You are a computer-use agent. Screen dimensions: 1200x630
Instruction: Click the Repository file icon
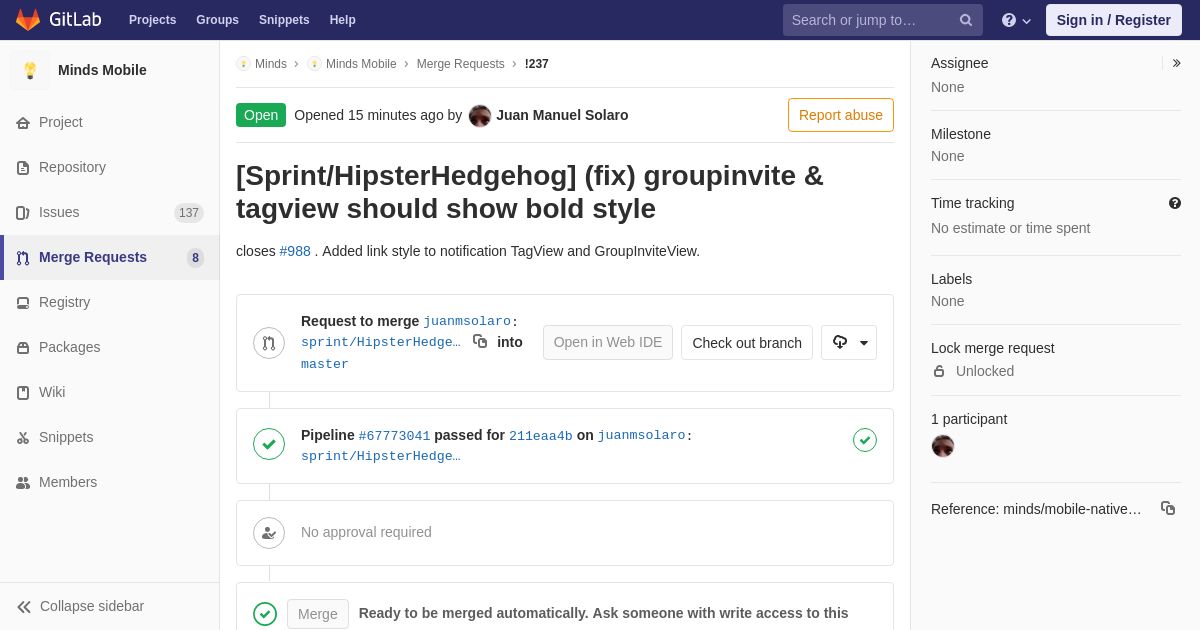(23, 168)
